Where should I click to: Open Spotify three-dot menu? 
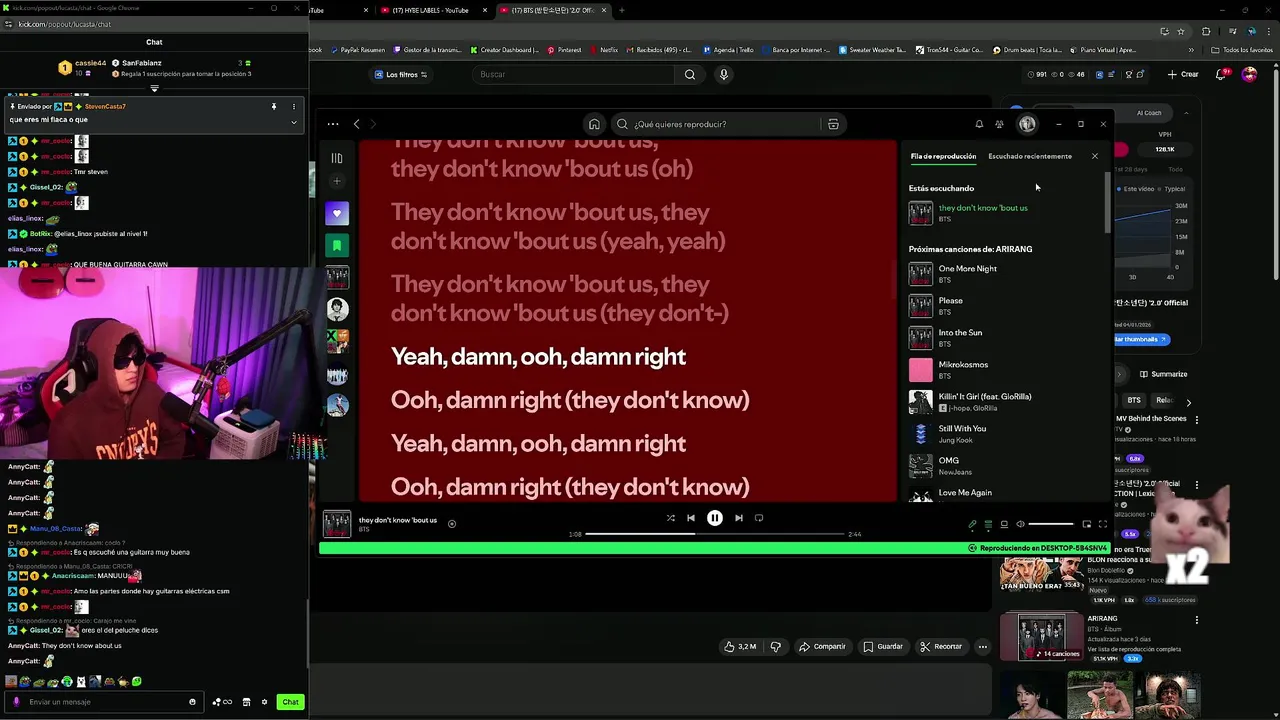pyautogui.click(x=333, y=124)
